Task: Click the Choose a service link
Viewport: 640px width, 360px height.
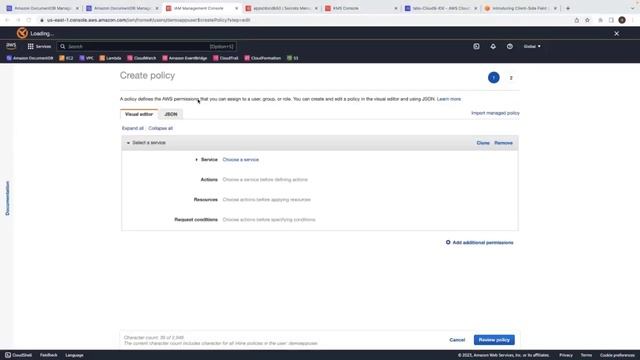Action: [x=240, y=160]
